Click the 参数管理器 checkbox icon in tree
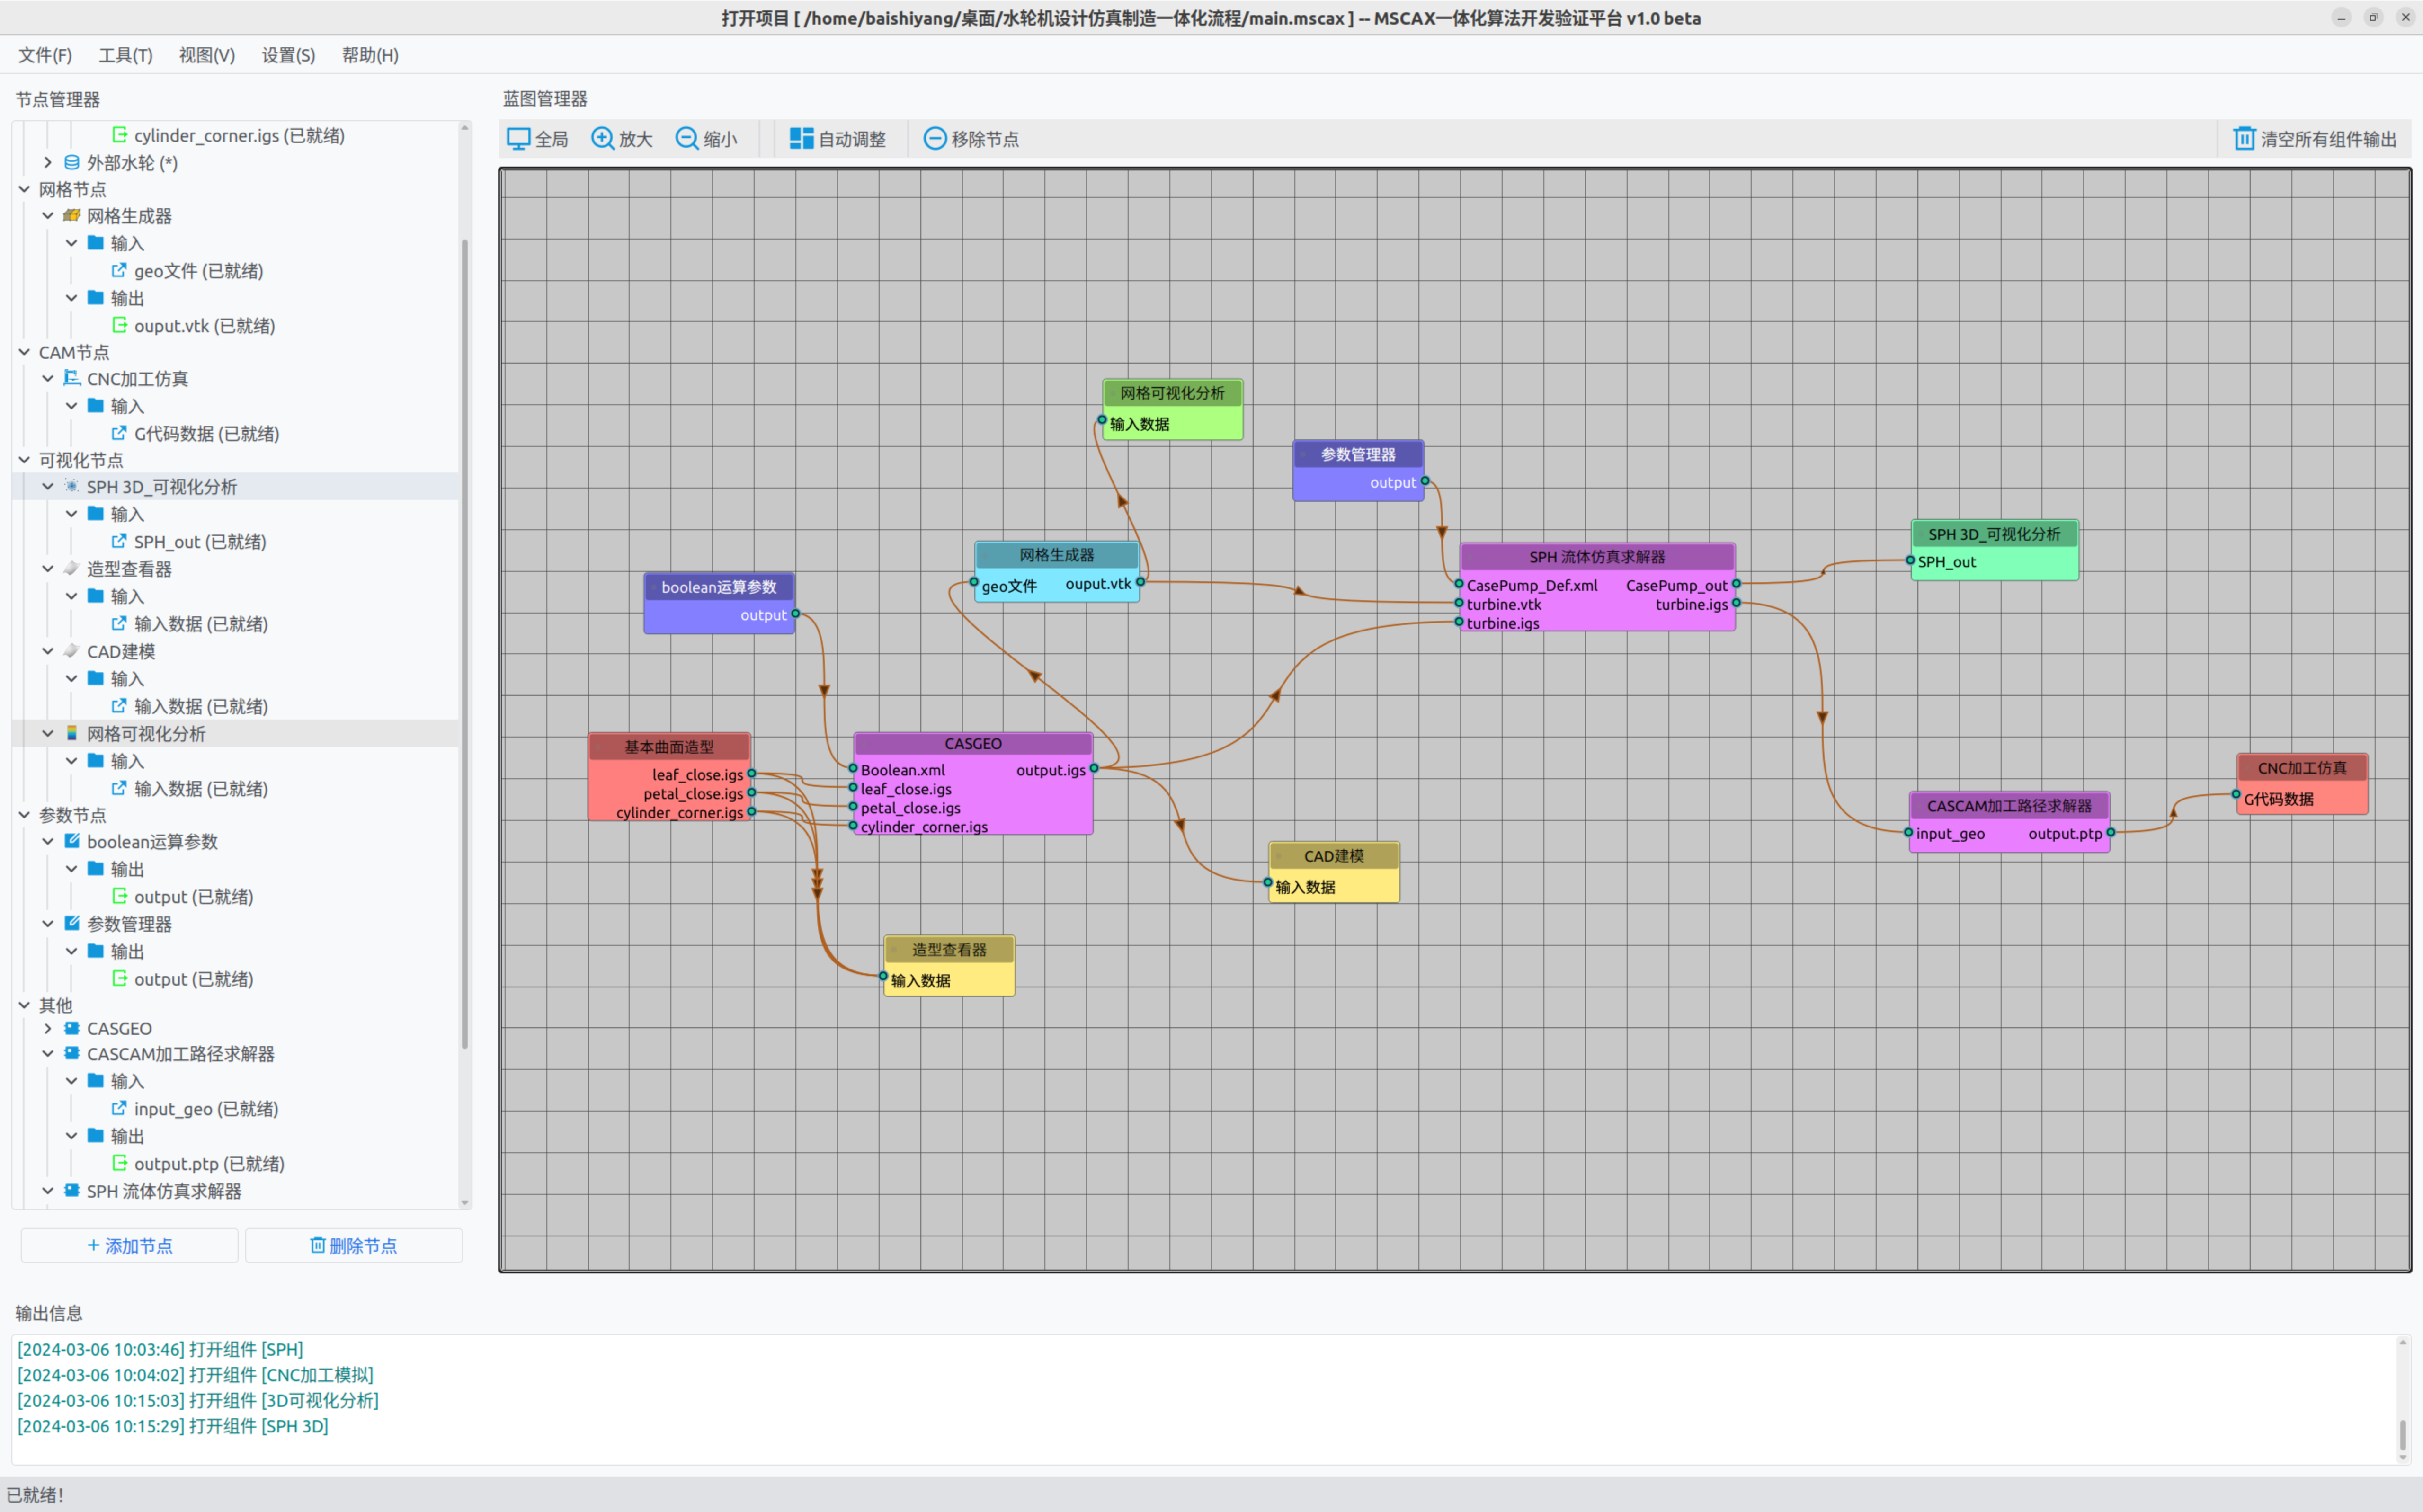The width and height of the screenshot is (2423, 1512). [x=72, y=924]
